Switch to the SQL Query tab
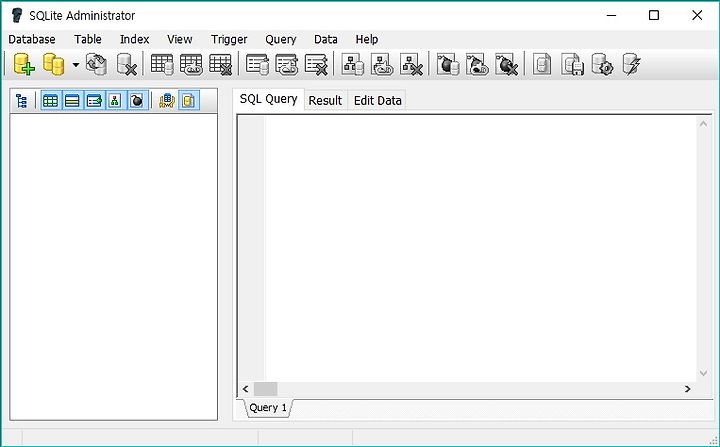720x447 pixels. 269,99
